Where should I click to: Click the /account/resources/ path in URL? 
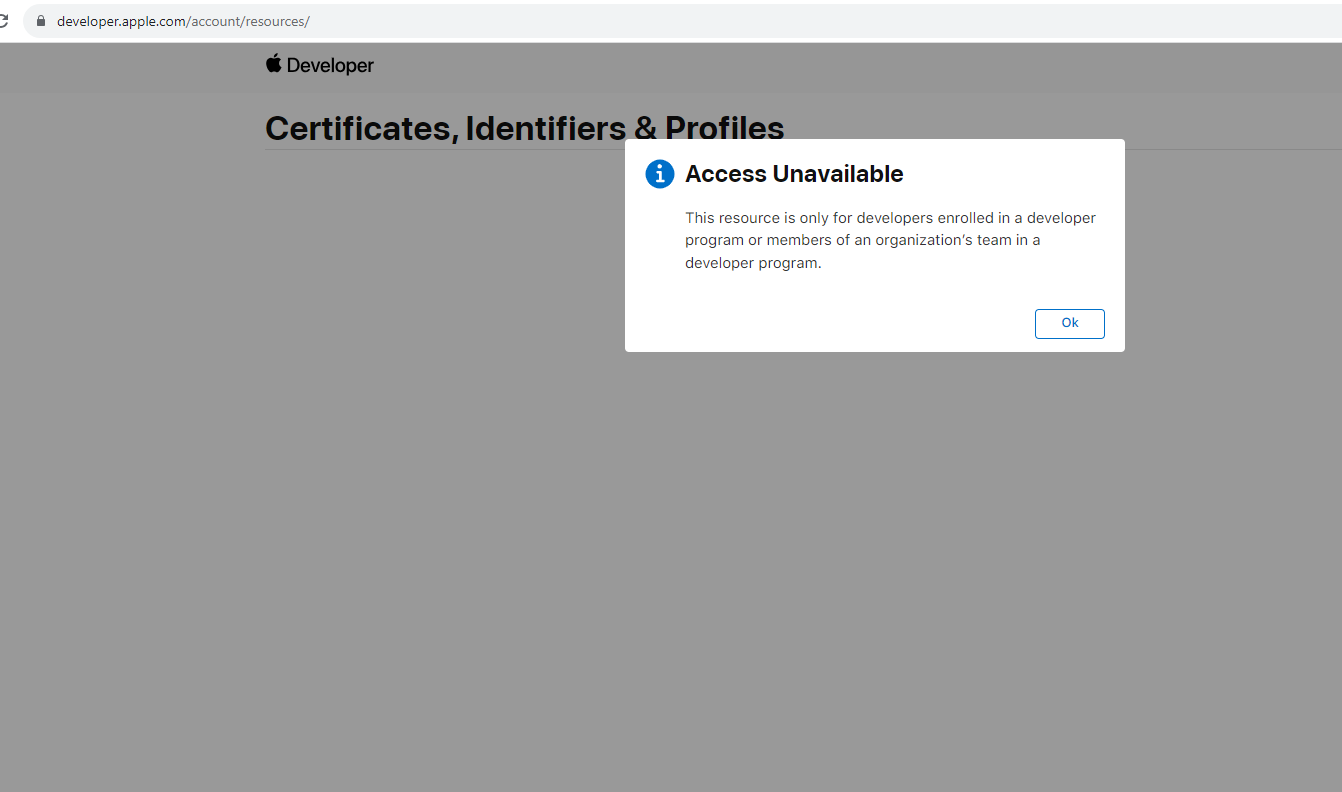[248, 21]
